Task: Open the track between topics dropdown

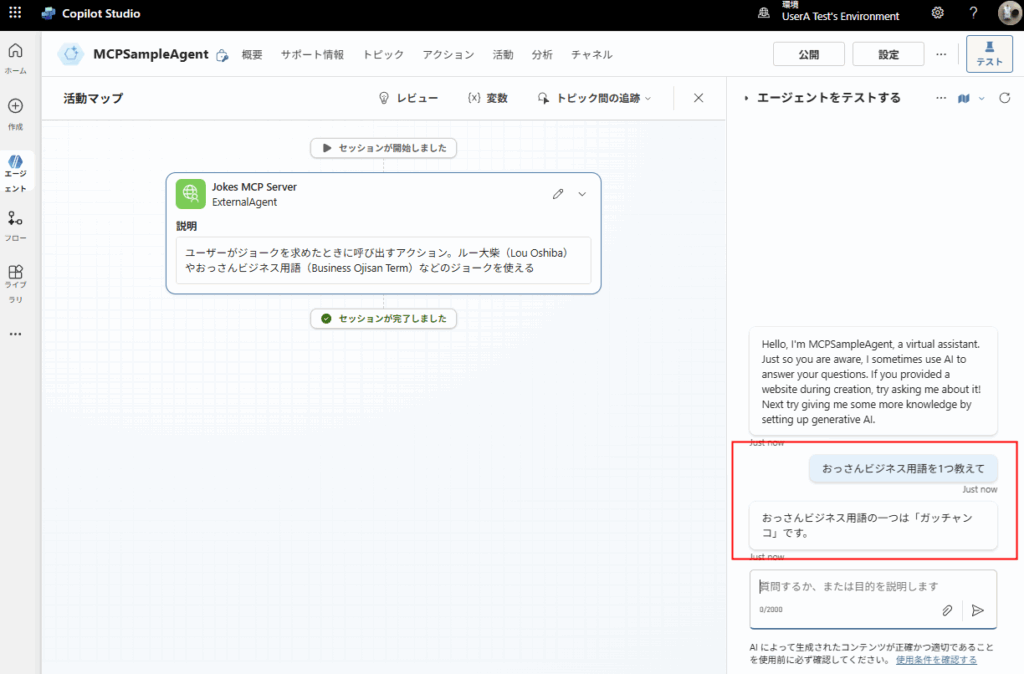Action: click(x=594, y=98)
